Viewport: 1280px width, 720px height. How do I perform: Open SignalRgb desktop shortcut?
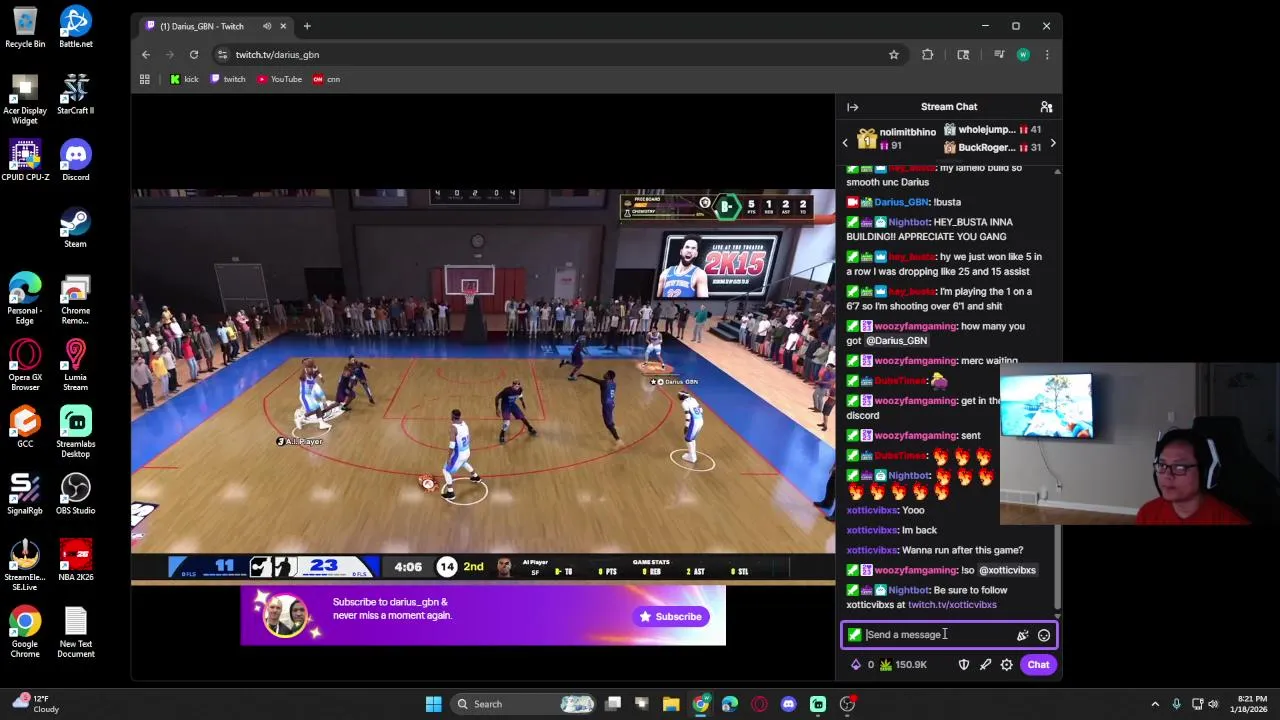25,494
